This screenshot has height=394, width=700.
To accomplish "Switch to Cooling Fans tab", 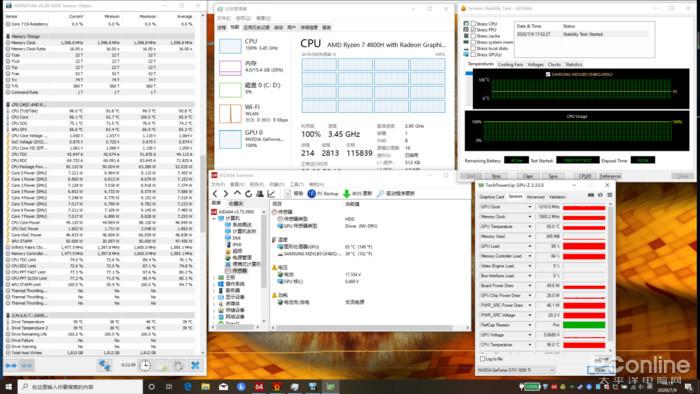I will (x=510, y=65).
